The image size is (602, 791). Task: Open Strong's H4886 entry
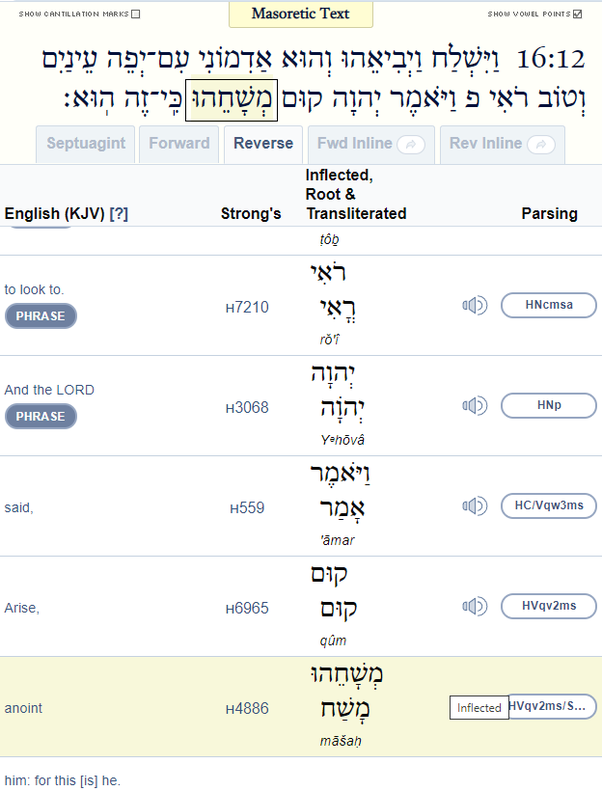click(247, 709)
